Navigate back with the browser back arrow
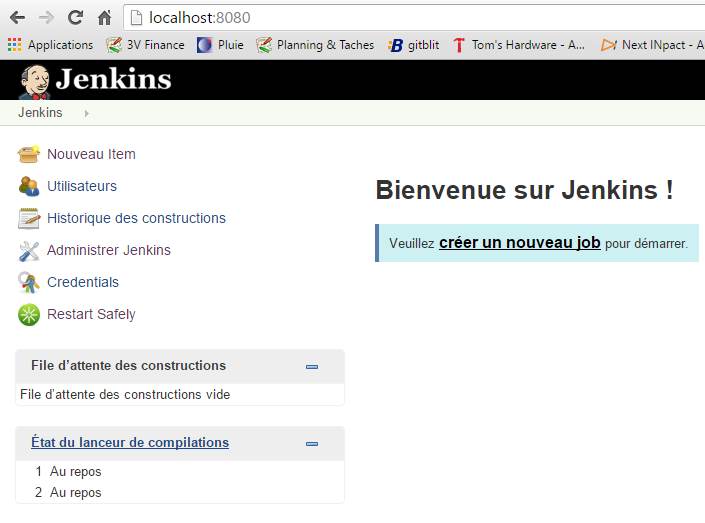705x523 pixels. coord(17,17)
